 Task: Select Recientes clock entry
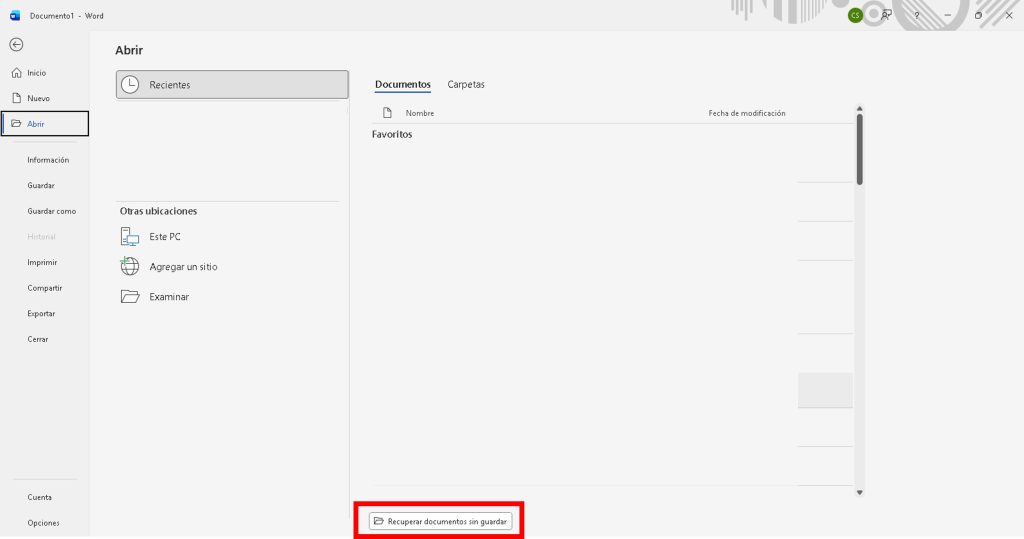pos(232,85)
